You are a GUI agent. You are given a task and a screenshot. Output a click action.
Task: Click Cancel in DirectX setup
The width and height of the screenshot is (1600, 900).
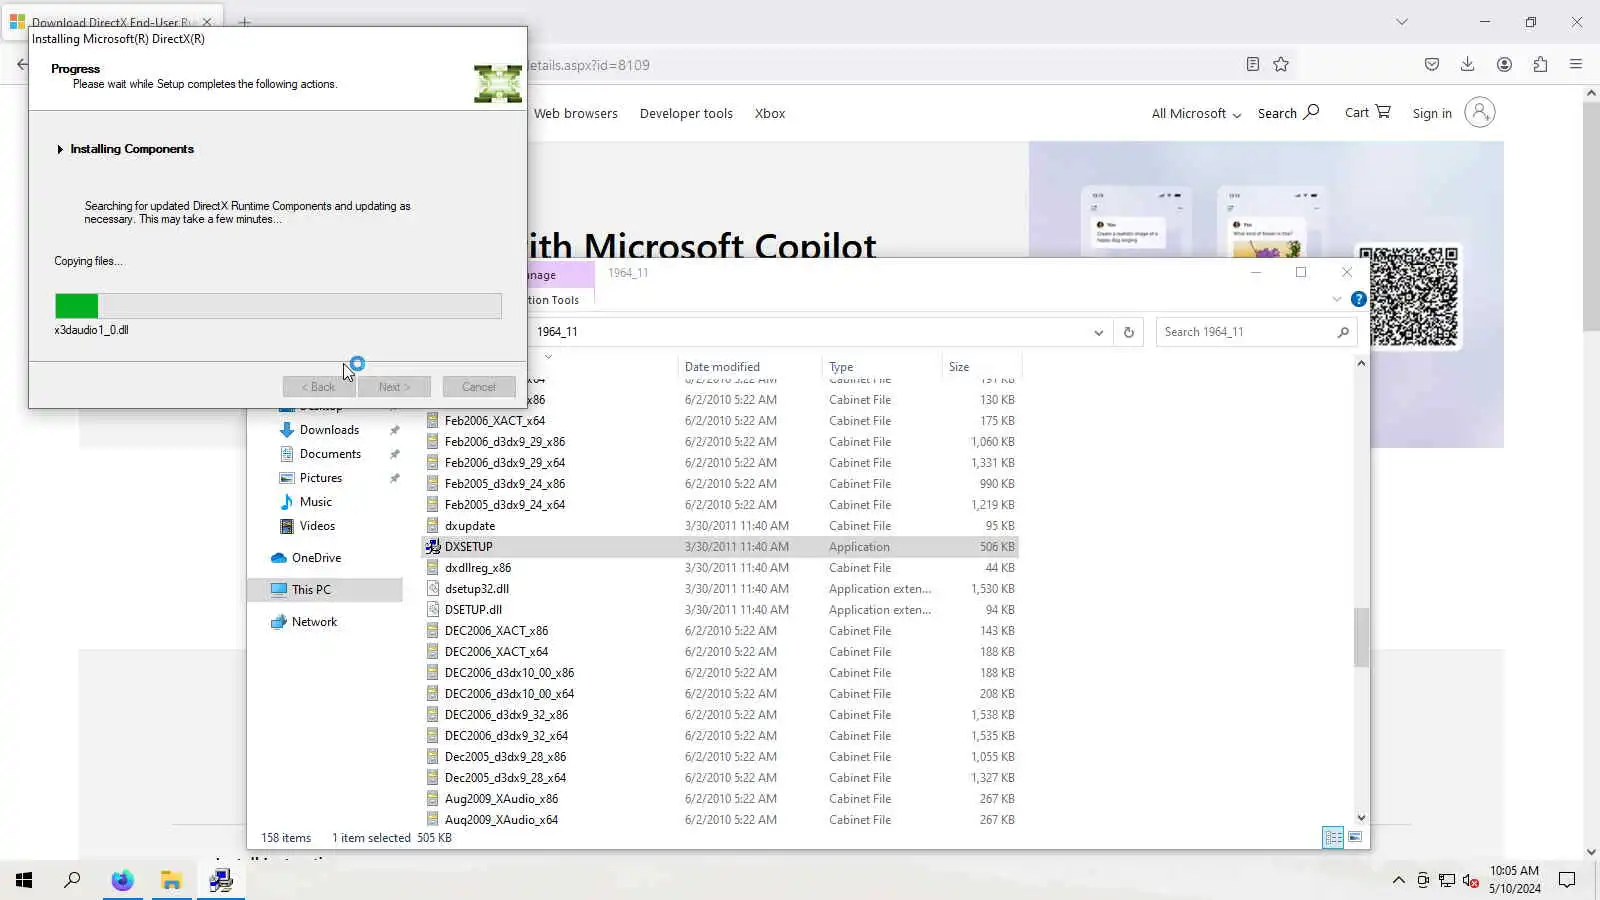(x=478, y=387)
